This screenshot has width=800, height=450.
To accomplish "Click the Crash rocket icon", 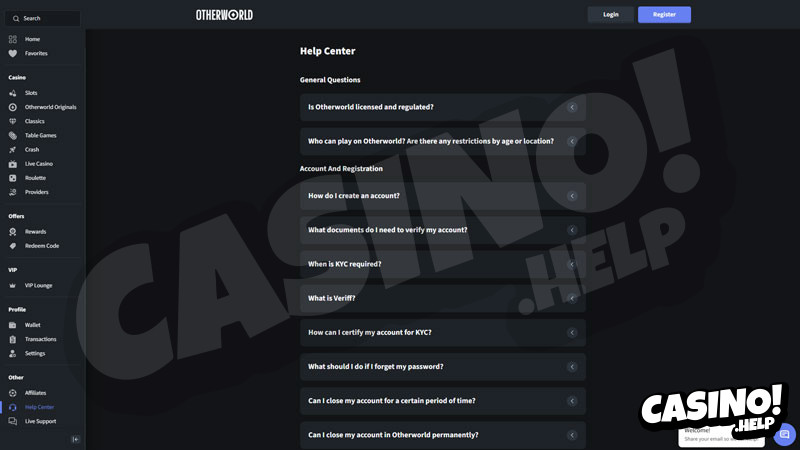I will (13, 149).
